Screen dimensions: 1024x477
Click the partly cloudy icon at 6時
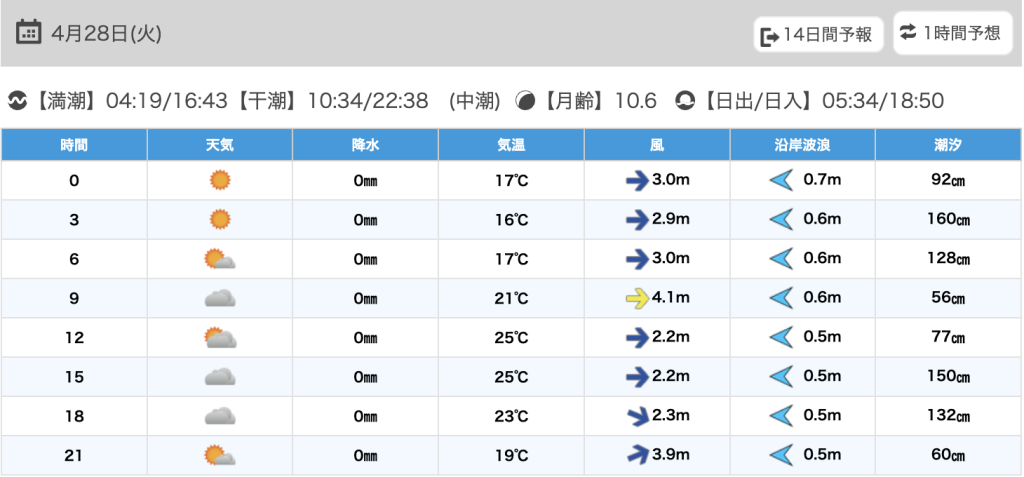(219, 259)
